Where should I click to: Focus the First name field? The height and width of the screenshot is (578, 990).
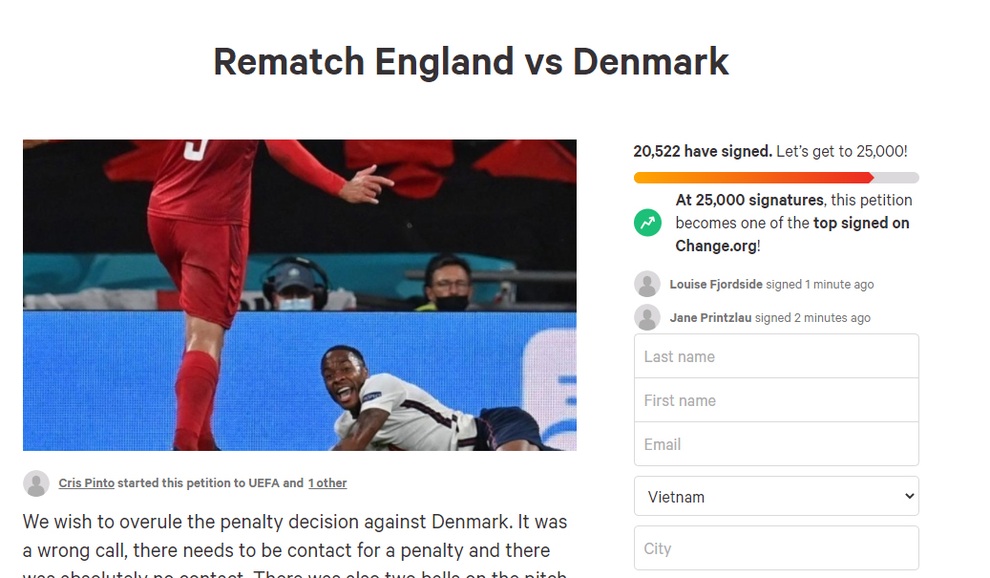coord(776,400)
